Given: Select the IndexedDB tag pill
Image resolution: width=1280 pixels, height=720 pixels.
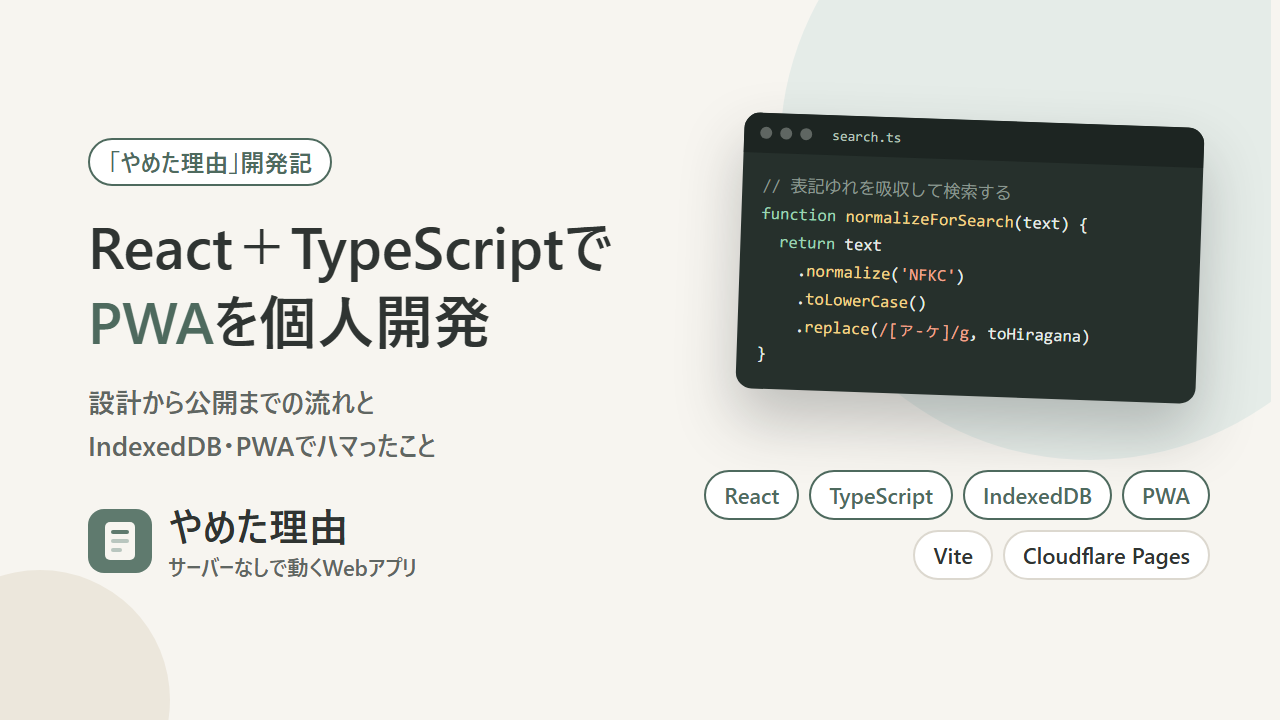Looking at the screenshot, I should 1037,495.
